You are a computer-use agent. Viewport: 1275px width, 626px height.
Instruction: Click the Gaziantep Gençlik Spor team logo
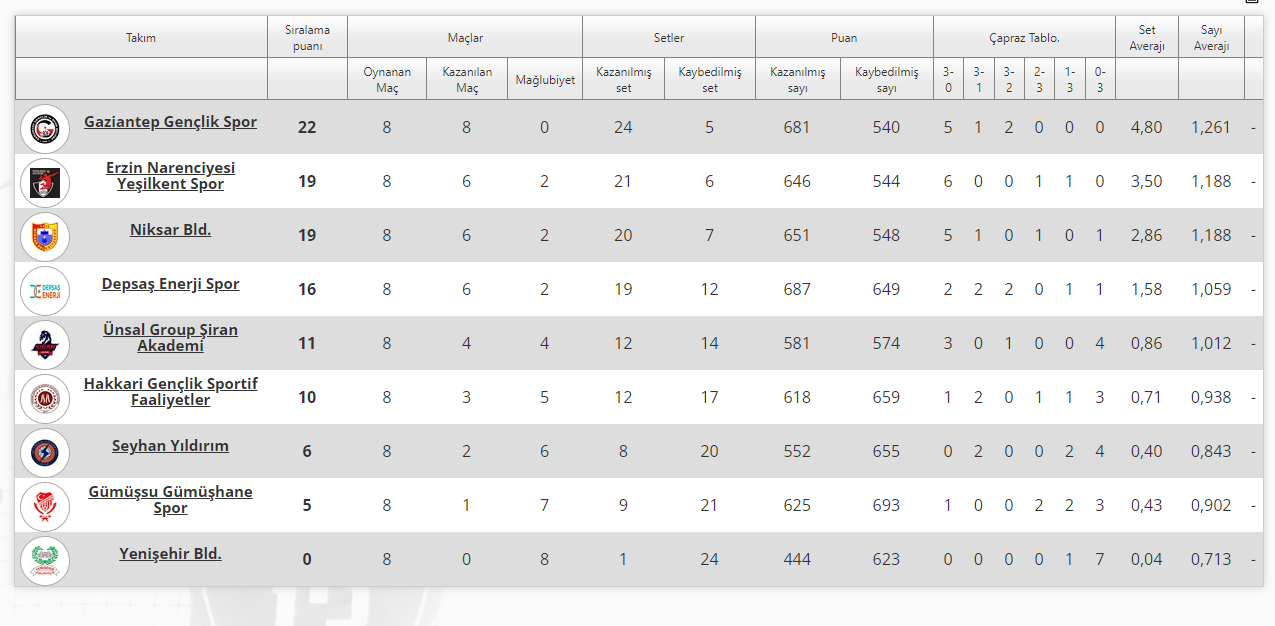click(45, 128)
